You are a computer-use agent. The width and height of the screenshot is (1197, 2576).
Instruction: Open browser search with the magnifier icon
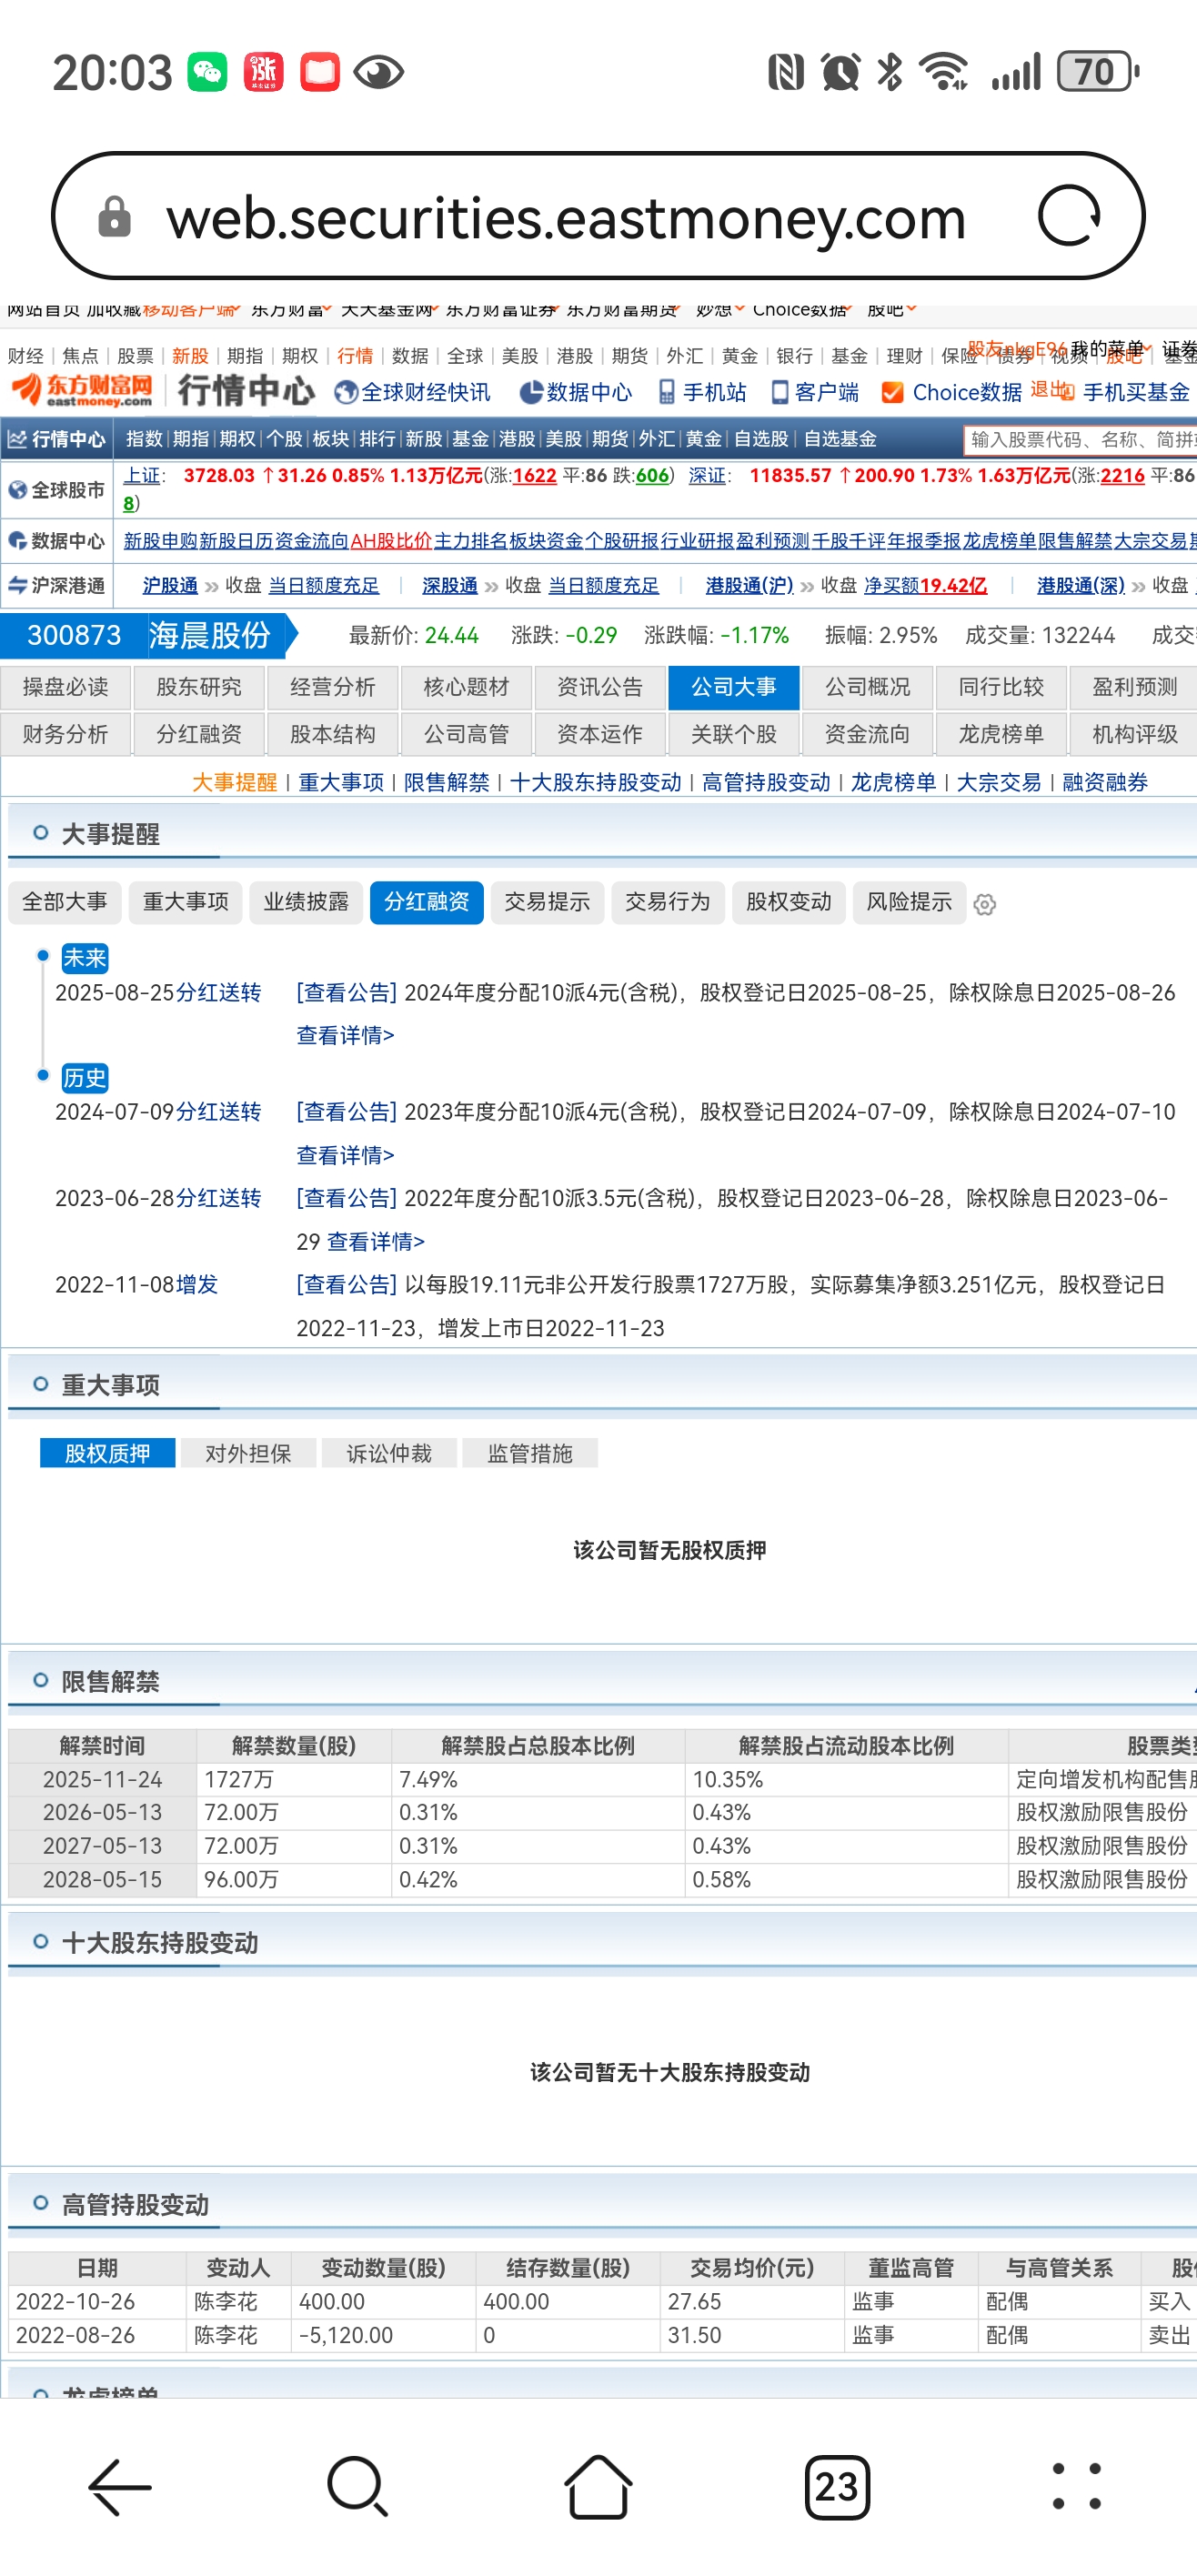(358, 2486)
